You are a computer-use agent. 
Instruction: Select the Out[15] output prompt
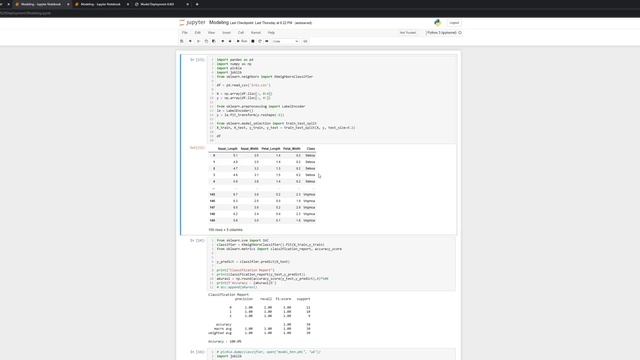[x=197, y=148]
